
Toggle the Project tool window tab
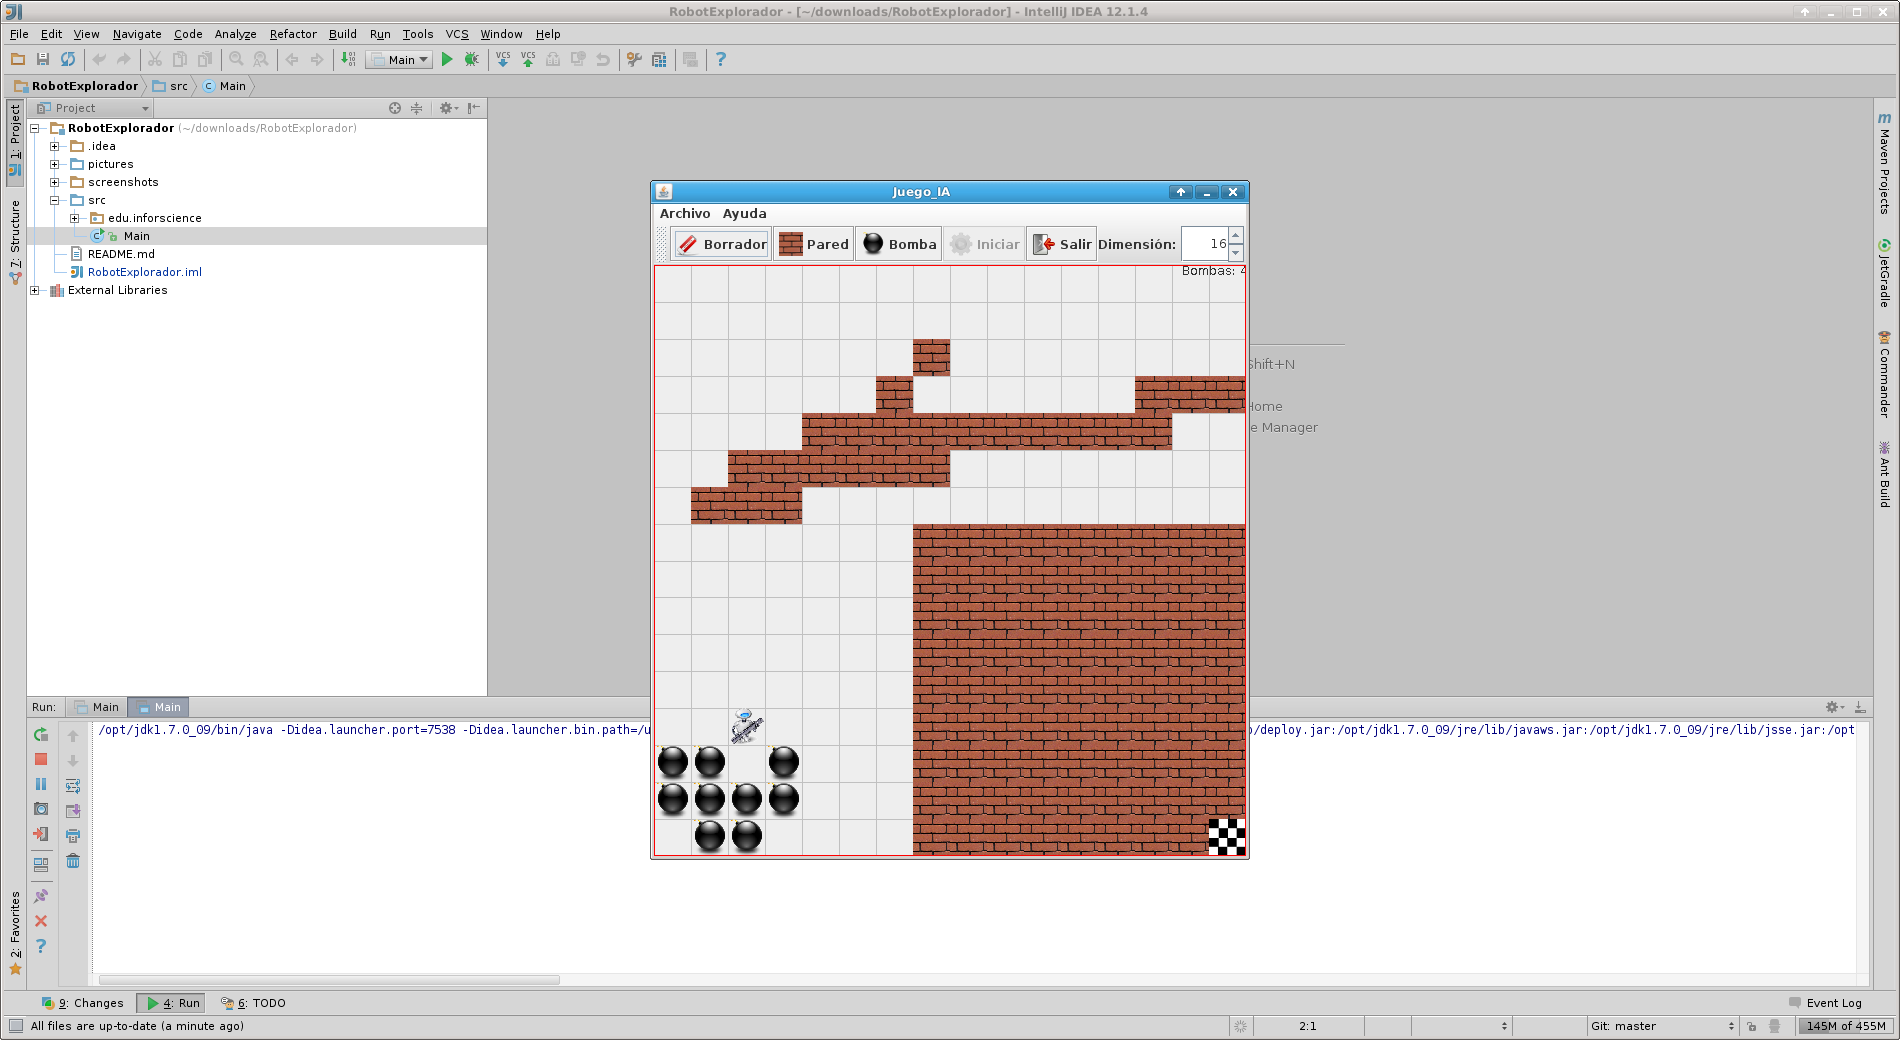[x=15, y=140]
